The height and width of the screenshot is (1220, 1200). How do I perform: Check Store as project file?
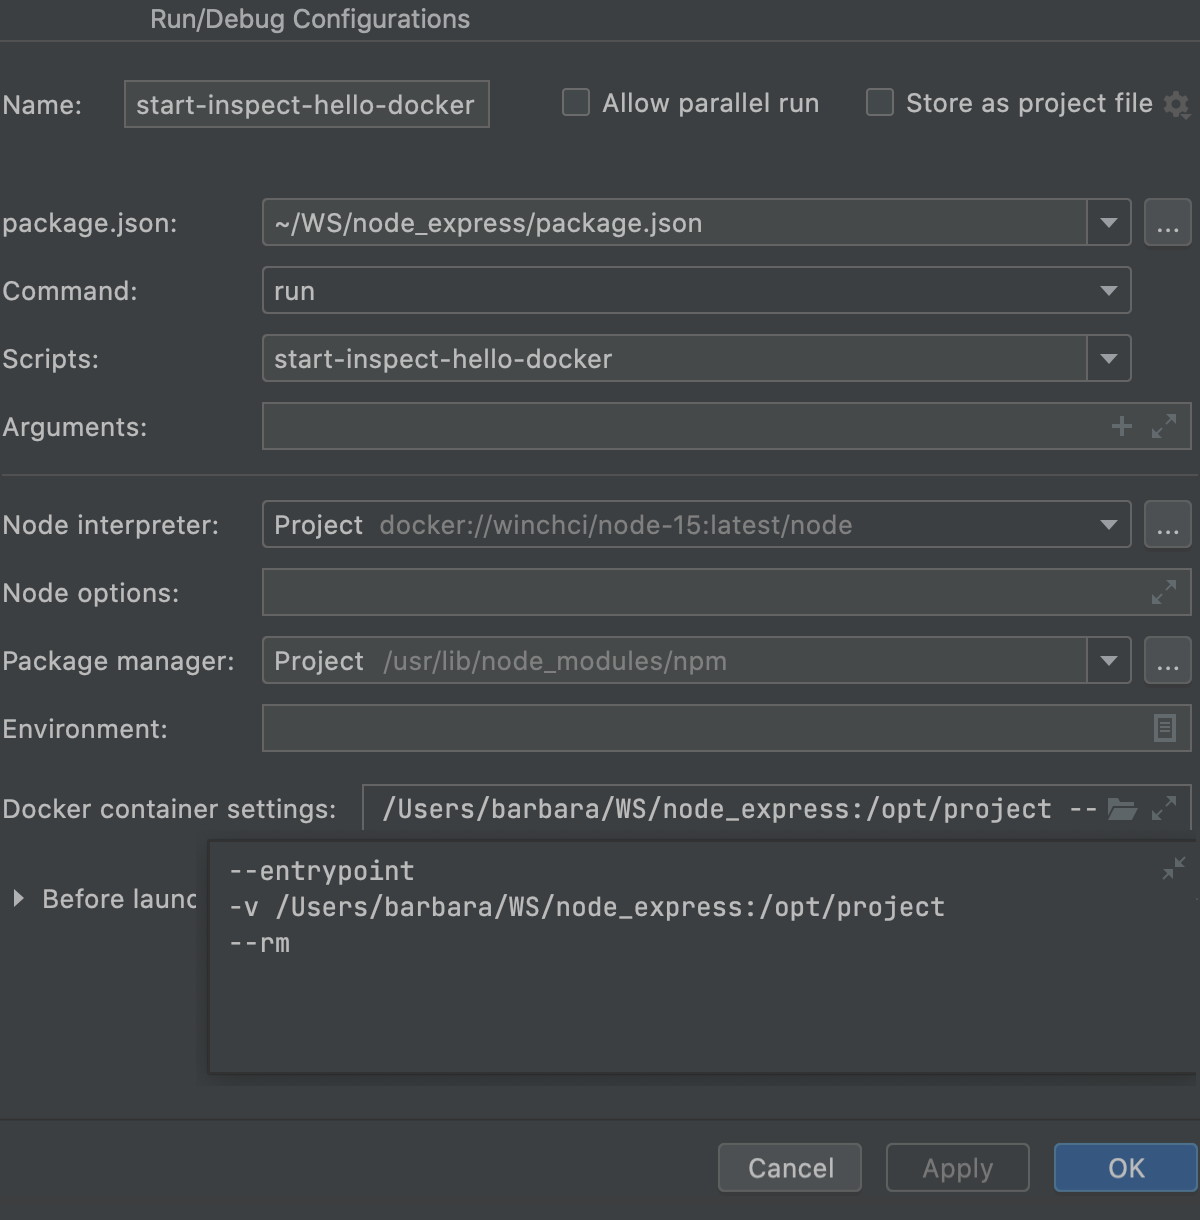879,102
